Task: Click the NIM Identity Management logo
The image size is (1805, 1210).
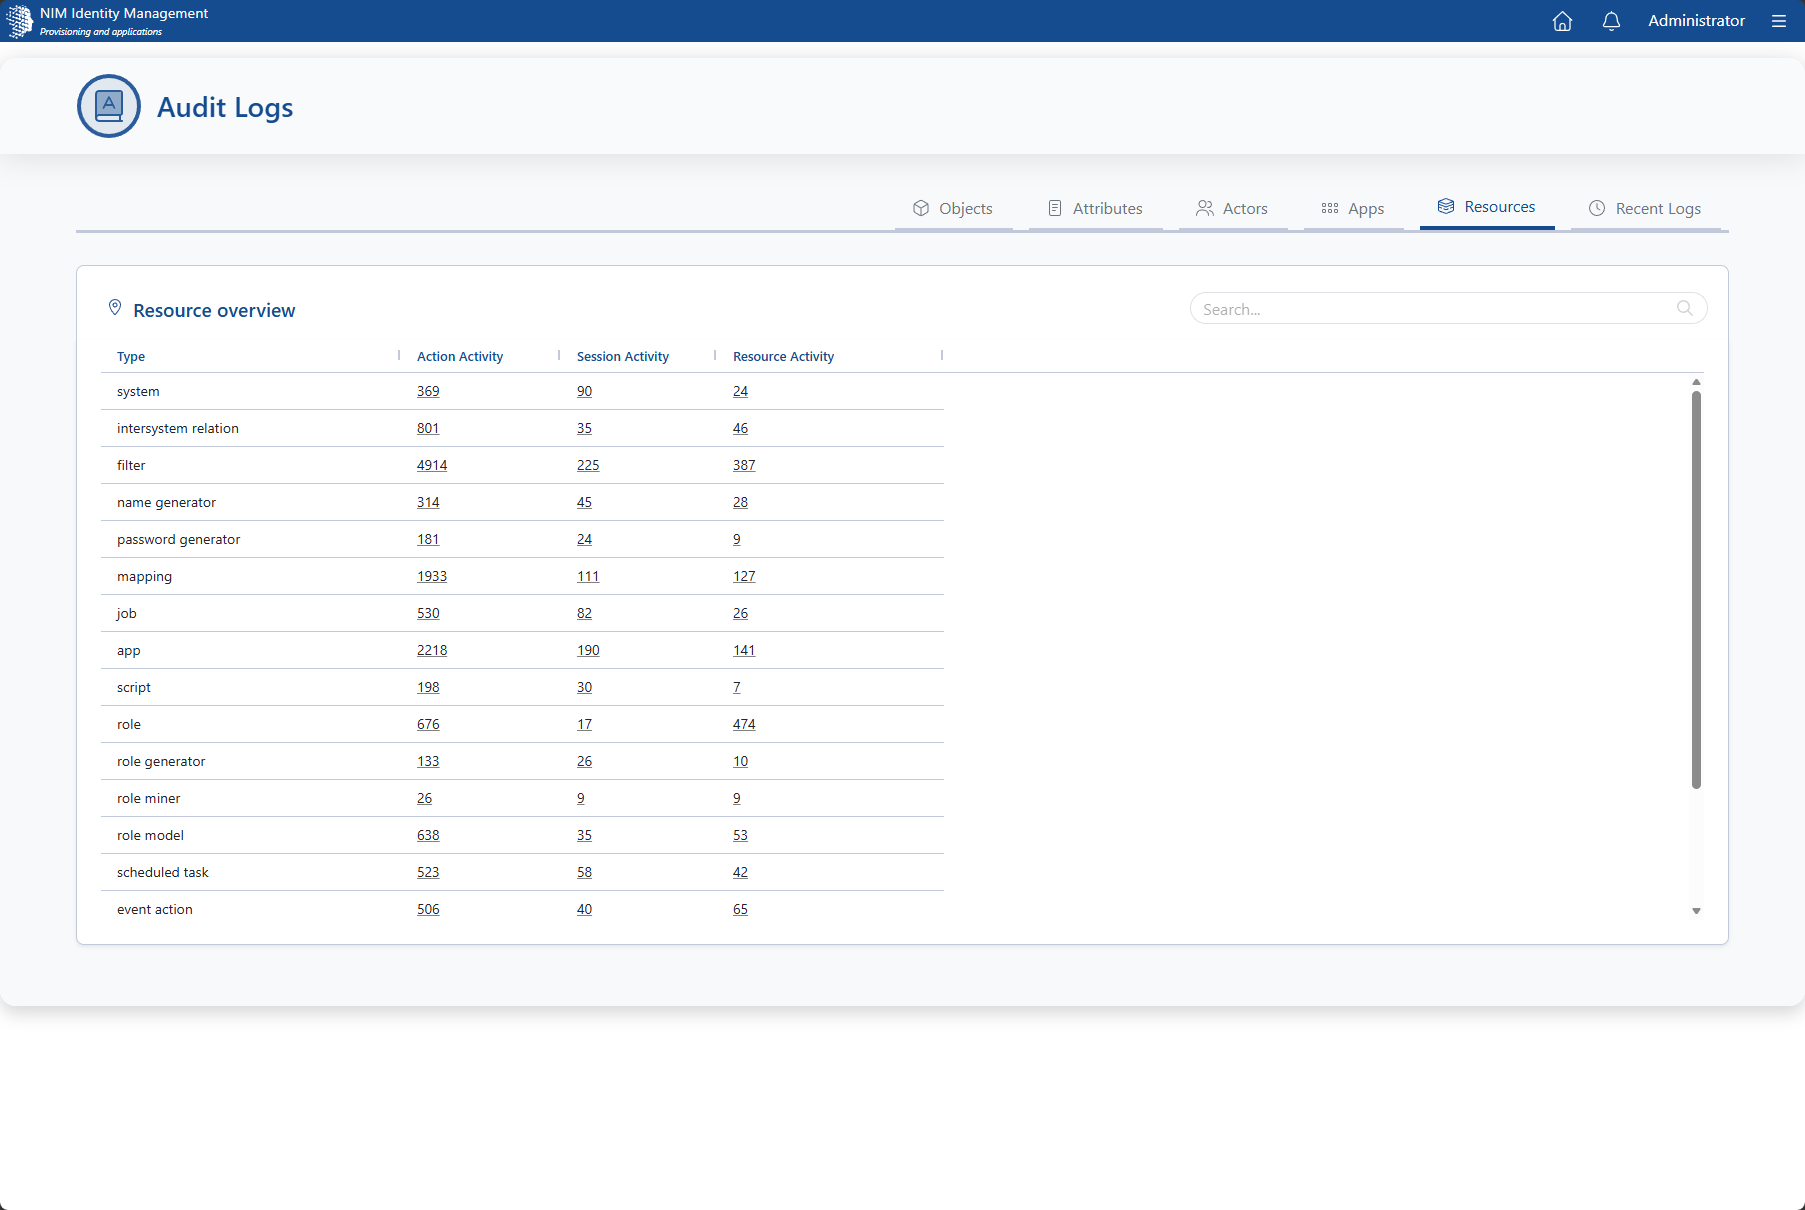Action: pos(20,21)
